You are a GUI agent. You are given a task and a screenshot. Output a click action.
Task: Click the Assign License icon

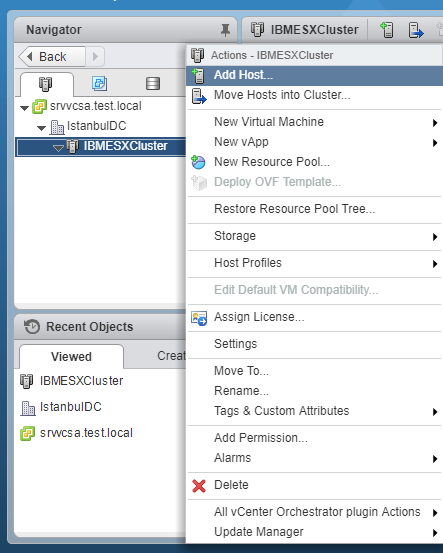click(x=199, y=317)
